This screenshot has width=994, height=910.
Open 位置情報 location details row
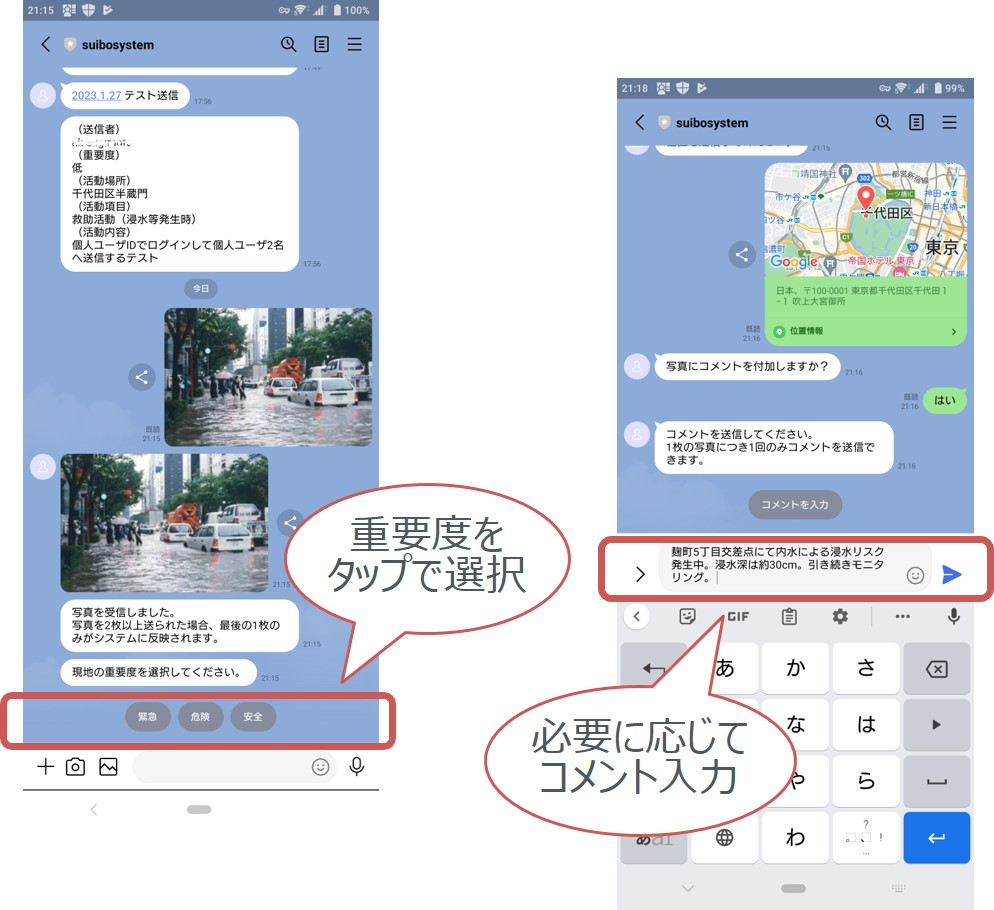865,331
